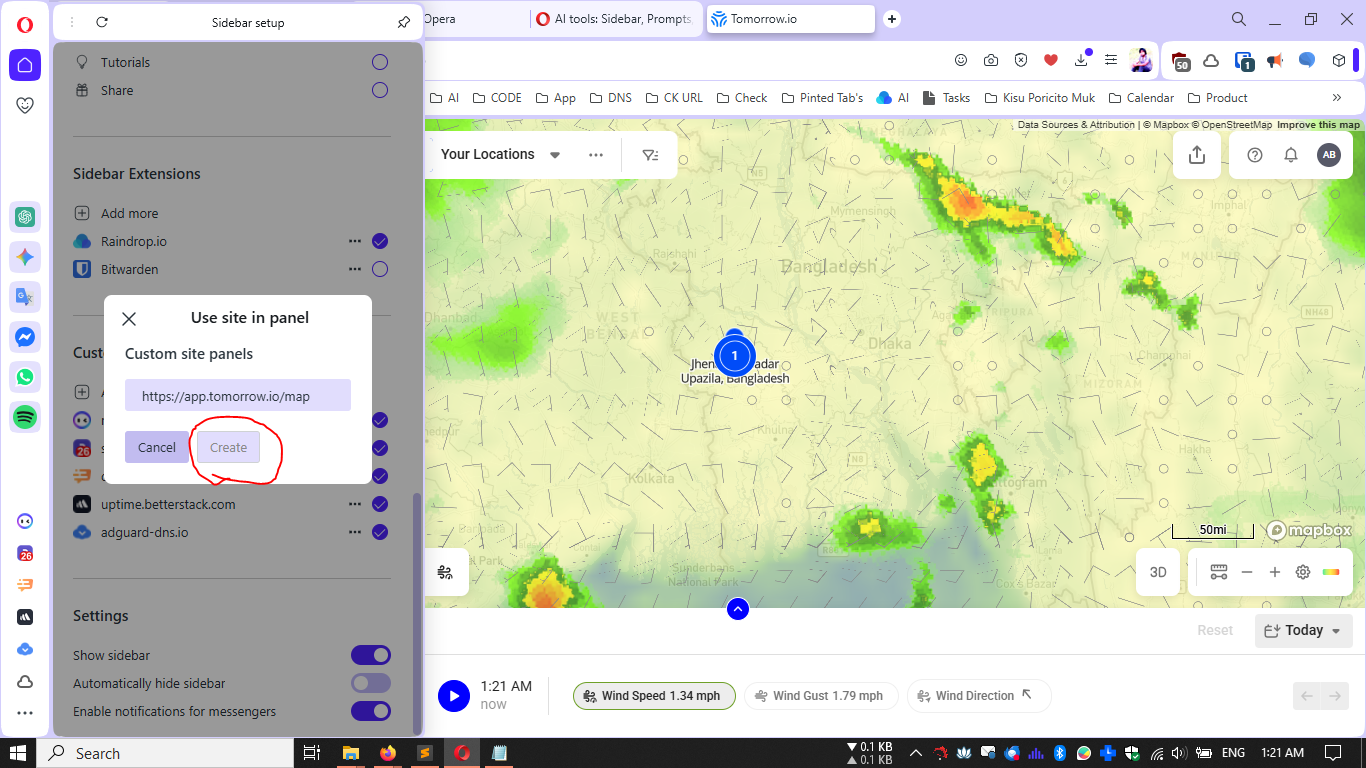Image resolution: width=1366 pixels, height=768 pixels.
Task: Select the Wind Direction chip
Action: click(x=979, y=696)
